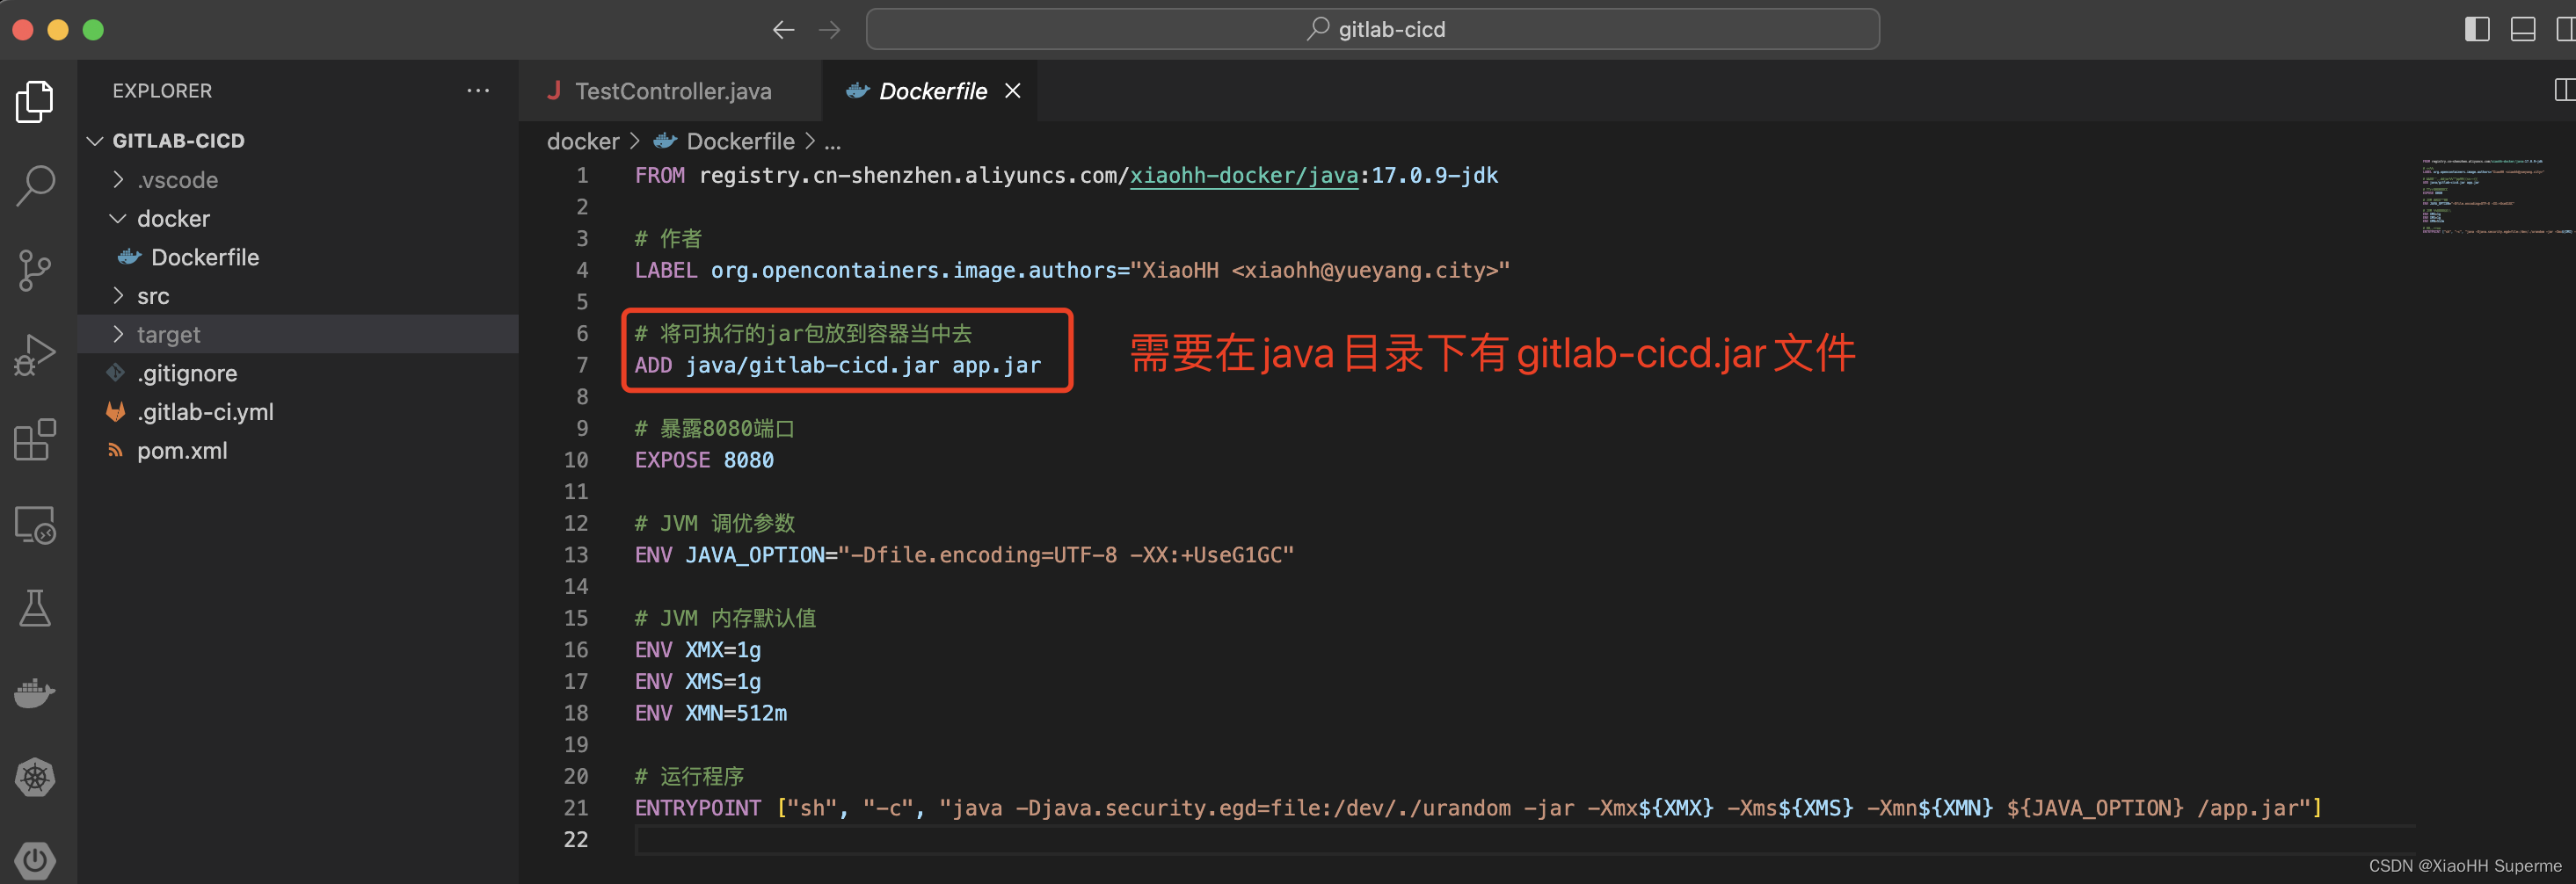Screen dimensions: 2576x884
Task: Click the ENTRYPOINT instruction line
Action: (x=1477, y=808)
